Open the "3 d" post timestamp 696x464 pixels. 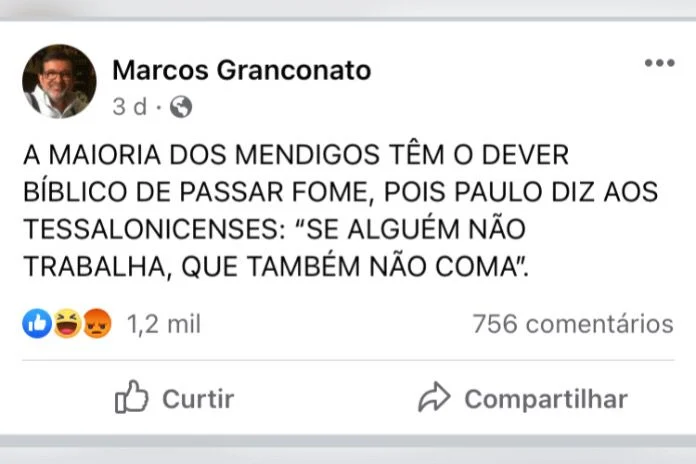130,105
